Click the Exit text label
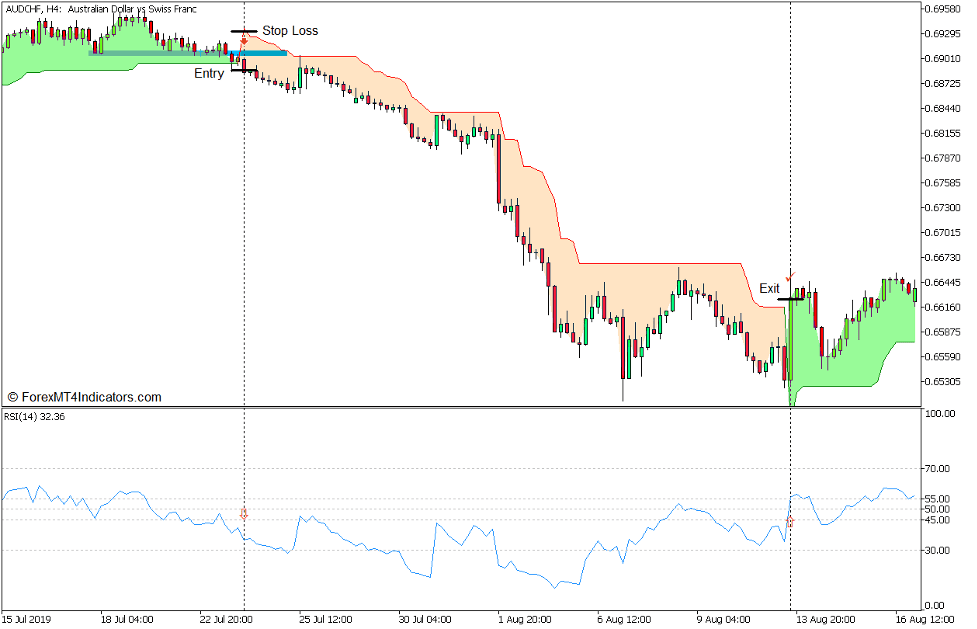977x629 pixels. [x=768, y=288]
